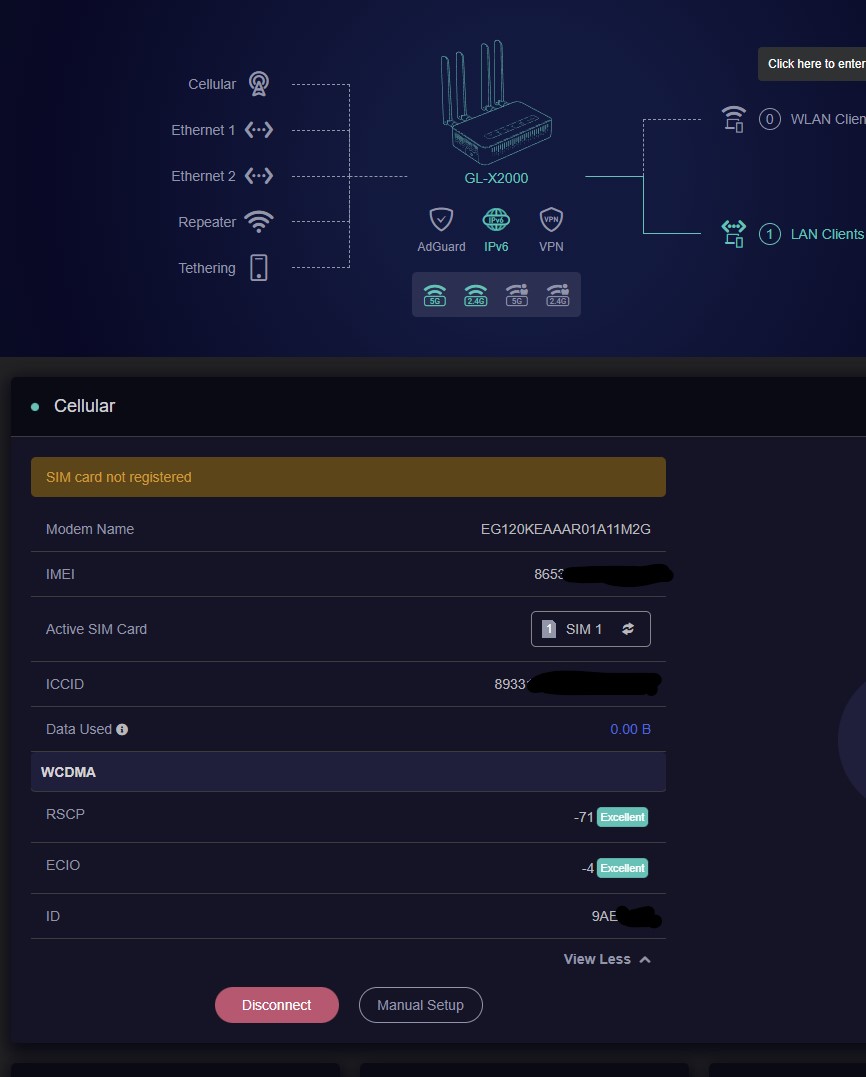Click the Tethering phone icon

tap(259, 268)
